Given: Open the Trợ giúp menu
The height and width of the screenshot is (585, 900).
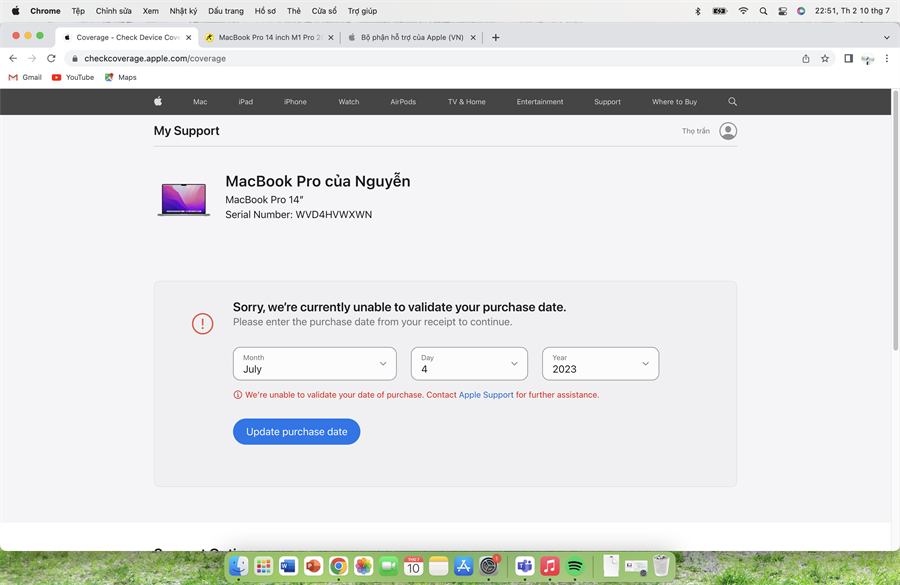Looking at the screenshot, I should (362, 11).
